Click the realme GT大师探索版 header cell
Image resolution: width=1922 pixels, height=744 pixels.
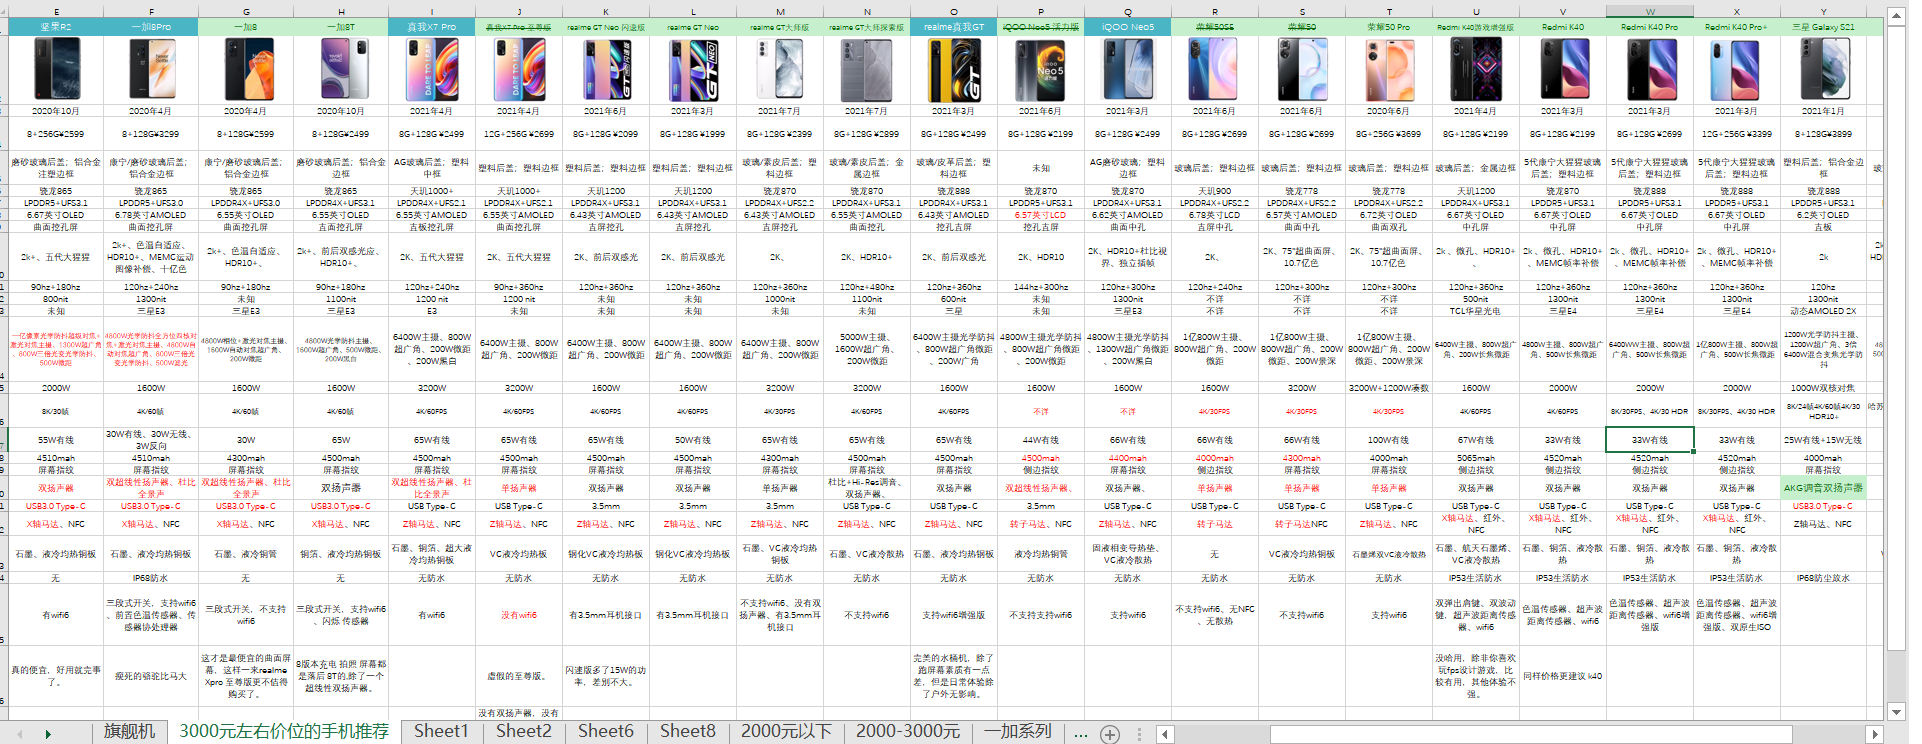click(x=867, y=27)
